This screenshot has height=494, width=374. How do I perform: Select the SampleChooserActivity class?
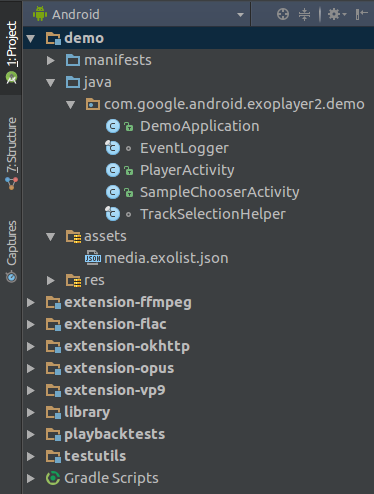click(220, 192)
